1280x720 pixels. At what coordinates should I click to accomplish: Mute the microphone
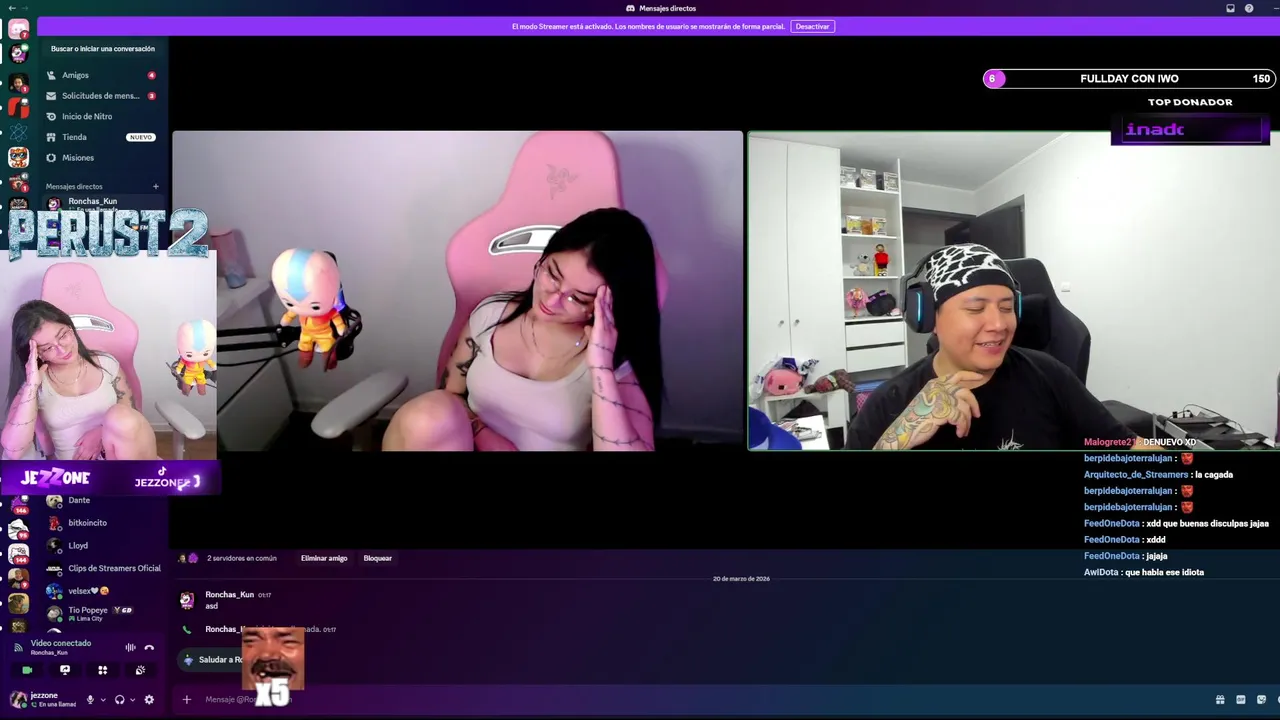pyautogui.click(x=90, y=700)
